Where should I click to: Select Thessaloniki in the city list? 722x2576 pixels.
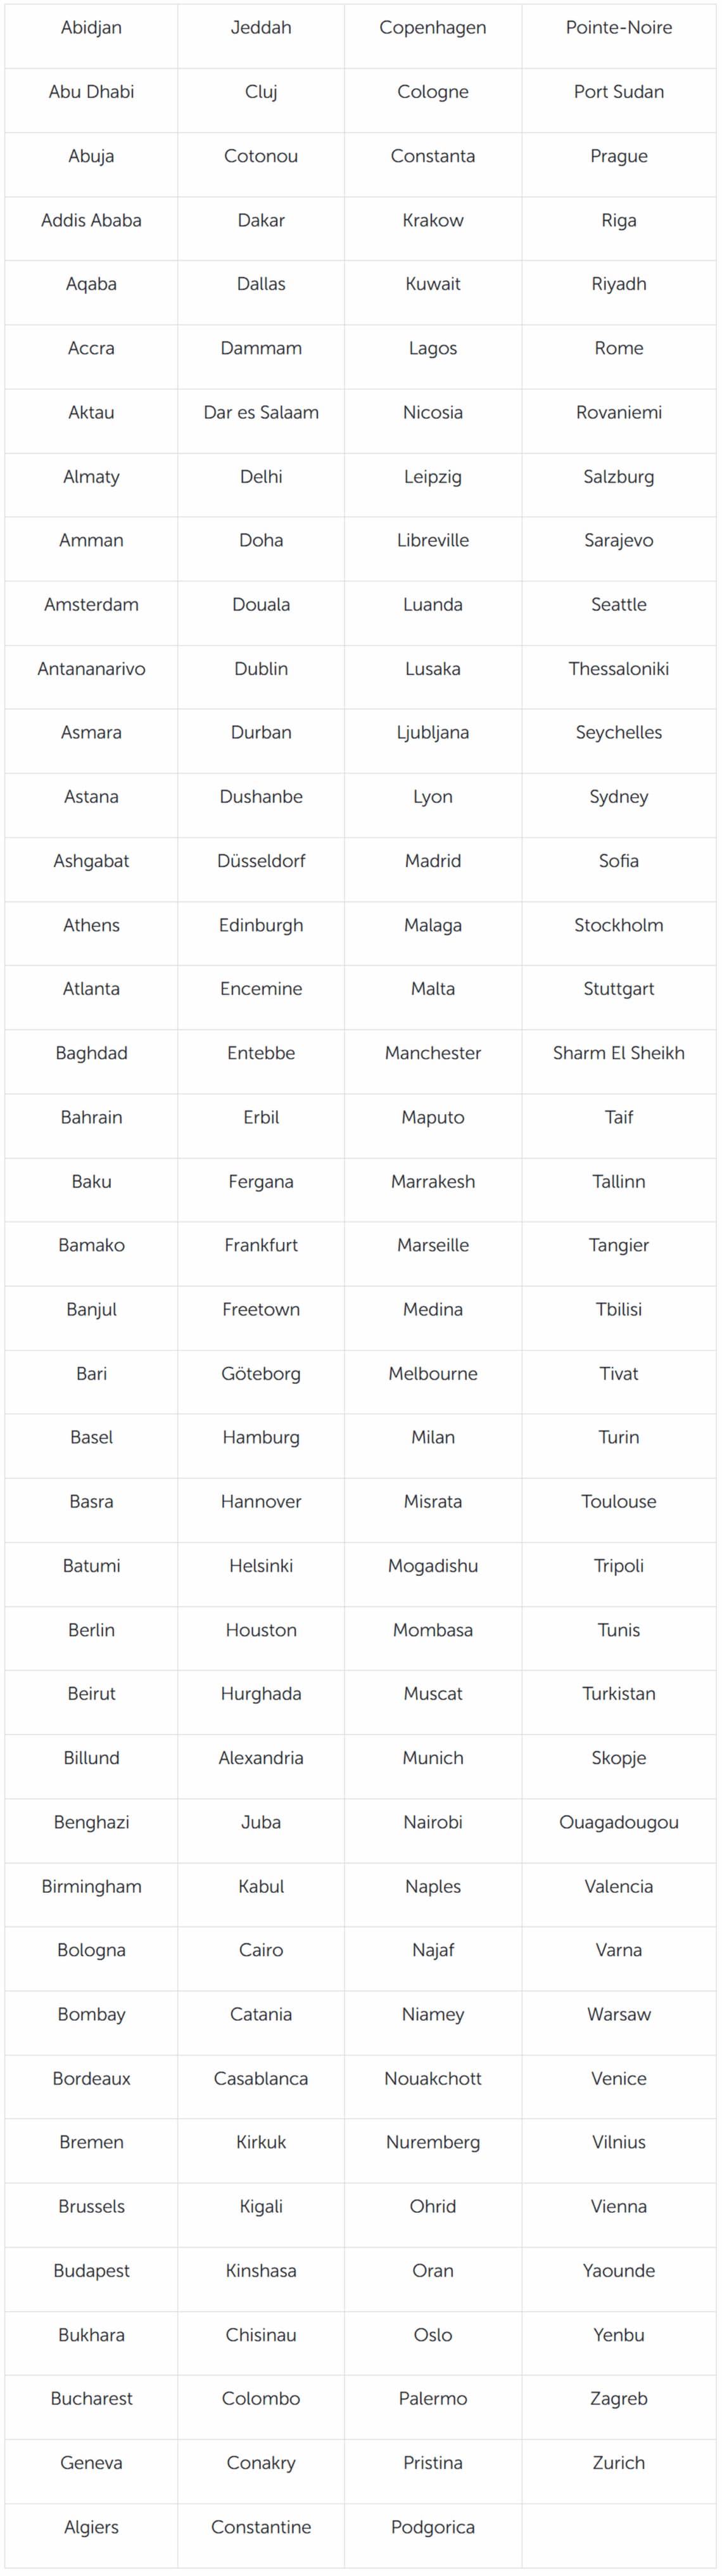point(618,668)
